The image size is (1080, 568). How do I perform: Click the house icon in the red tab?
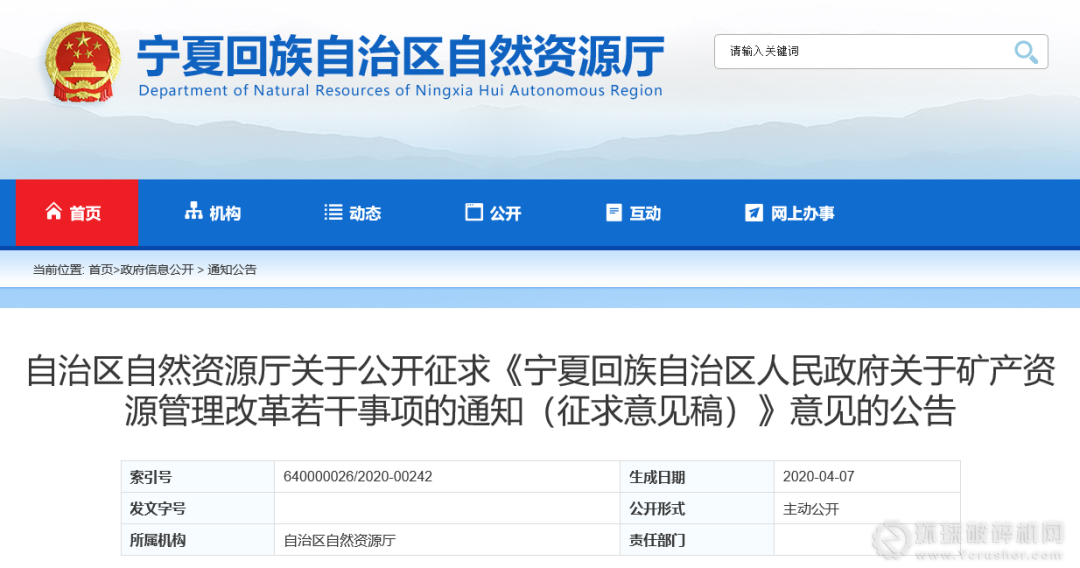click(54, 212)
